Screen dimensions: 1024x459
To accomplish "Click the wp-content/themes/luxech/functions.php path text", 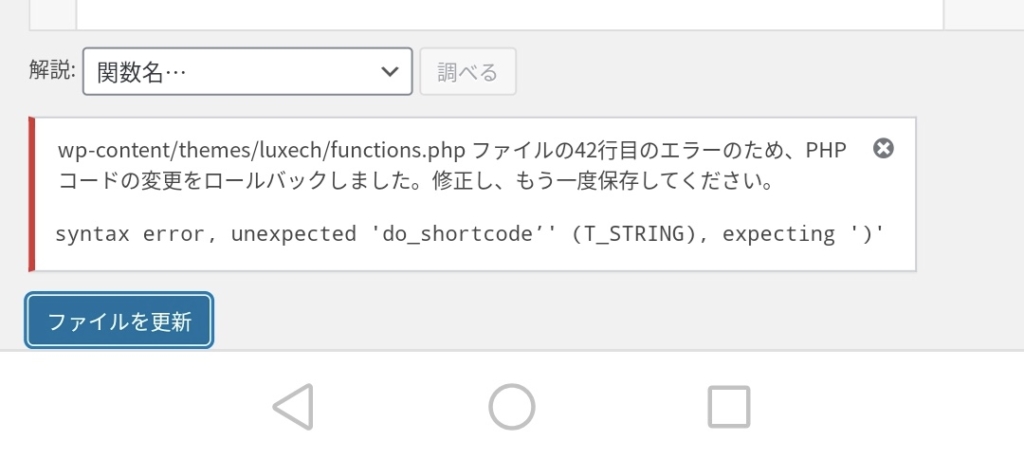I will pos(261,150).
